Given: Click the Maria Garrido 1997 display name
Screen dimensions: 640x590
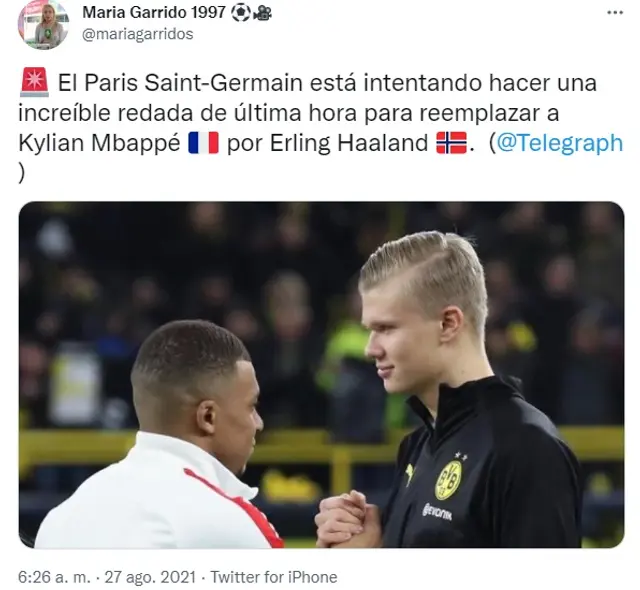Looking at the screenshot, I should (x=154, y=13).
